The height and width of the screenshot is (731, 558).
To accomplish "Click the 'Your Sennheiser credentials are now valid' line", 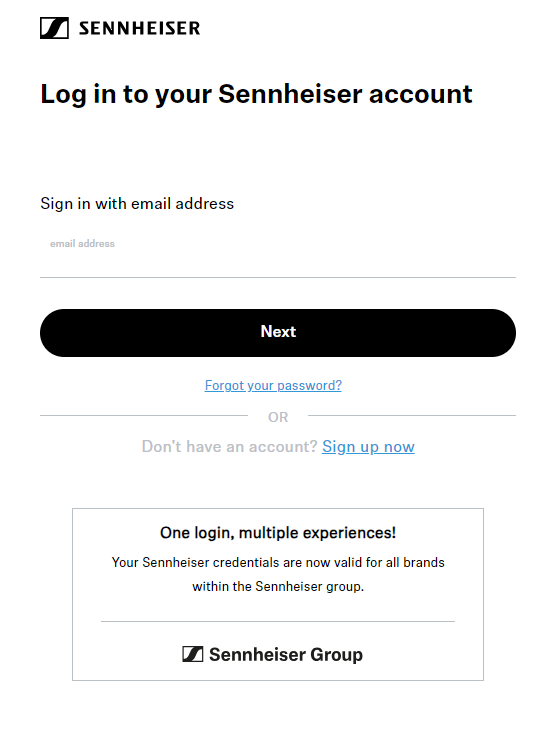I will (278, 563).
